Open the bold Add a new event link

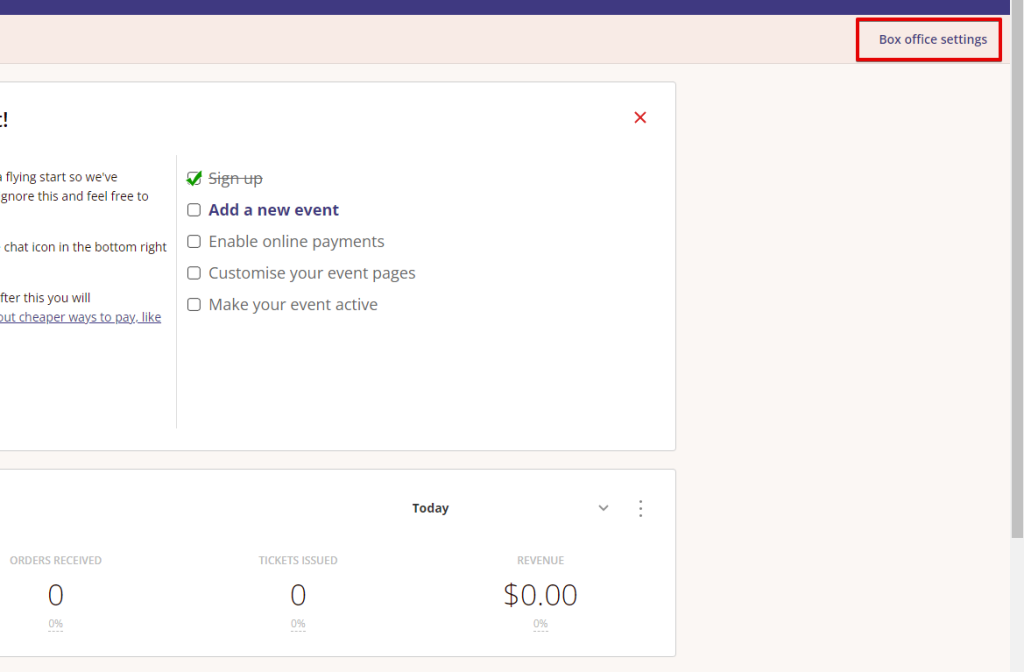pyautogui.click(x=273, y=210)
